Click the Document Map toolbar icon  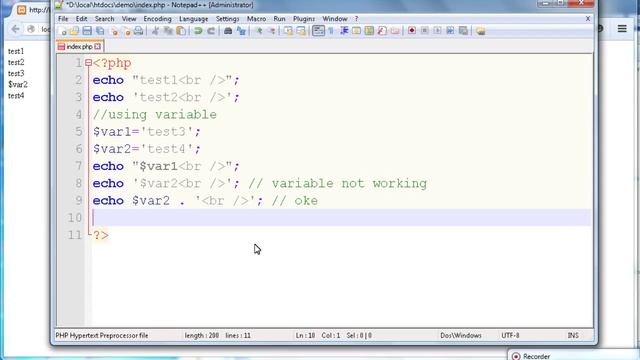(x=369, y=31)
